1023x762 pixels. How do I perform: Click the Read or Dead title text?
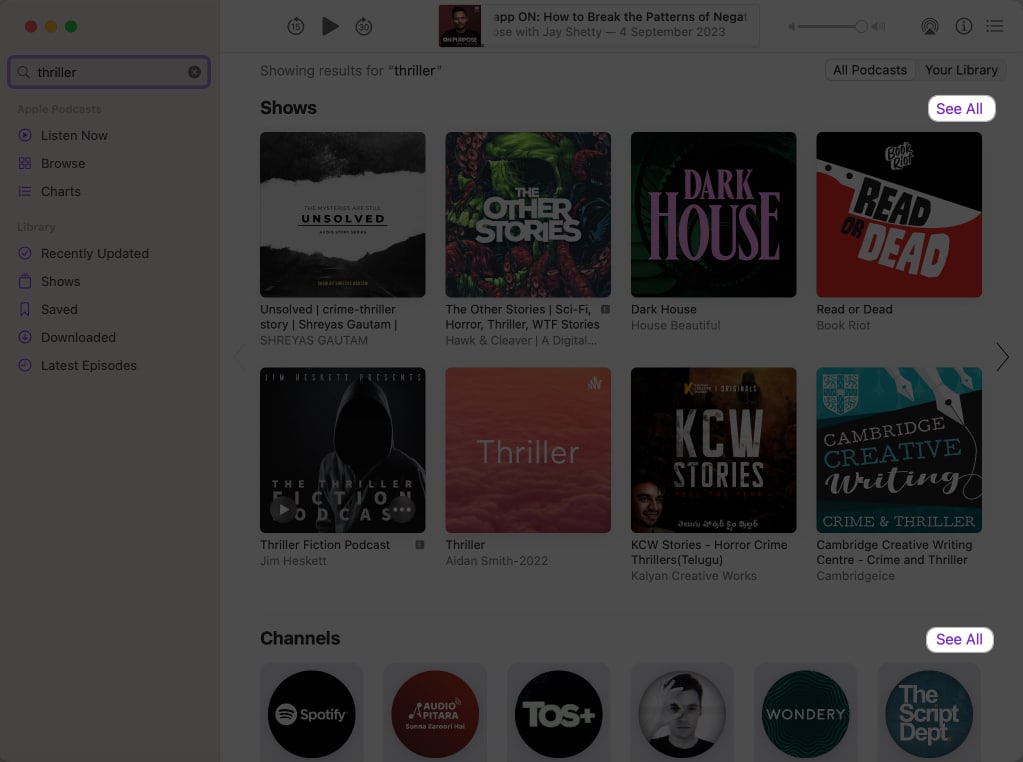click(x=854, y=309)
